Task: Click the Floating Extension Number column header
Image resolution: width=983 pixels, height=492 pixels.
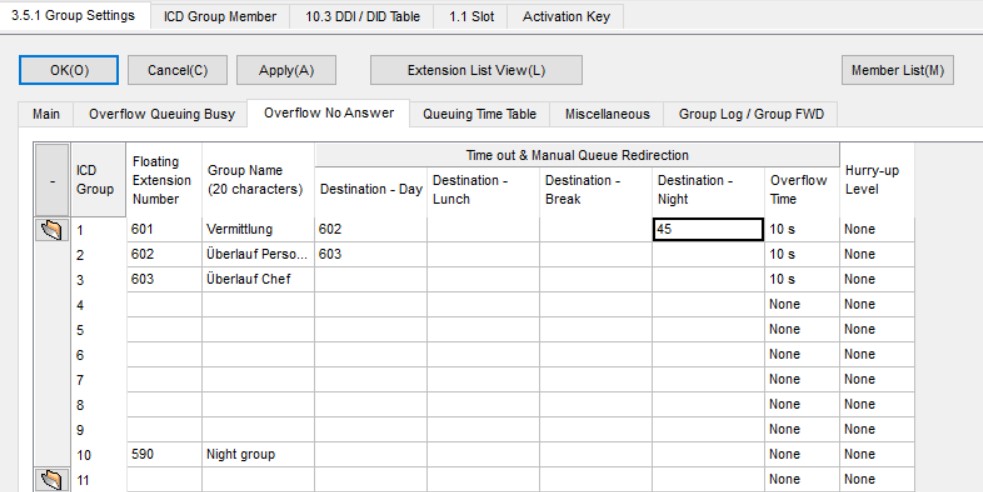Action: [x=164, y=181]
